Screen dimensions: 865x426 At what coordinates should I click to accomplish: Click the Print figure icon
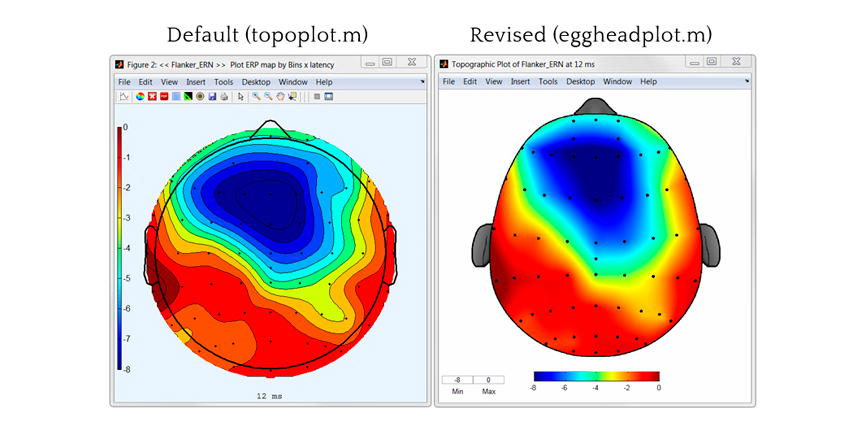pyautogui.click(x=224, y=97)
